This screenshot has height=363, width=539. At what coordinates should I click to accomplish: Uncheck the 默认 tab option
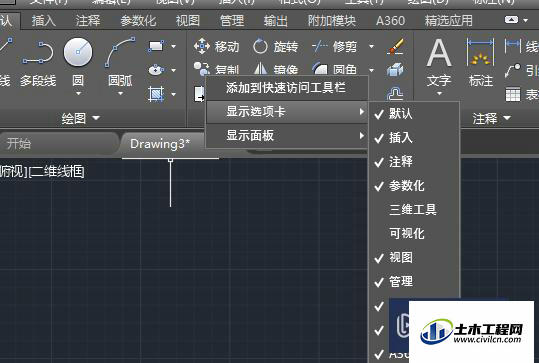point(414,114)
